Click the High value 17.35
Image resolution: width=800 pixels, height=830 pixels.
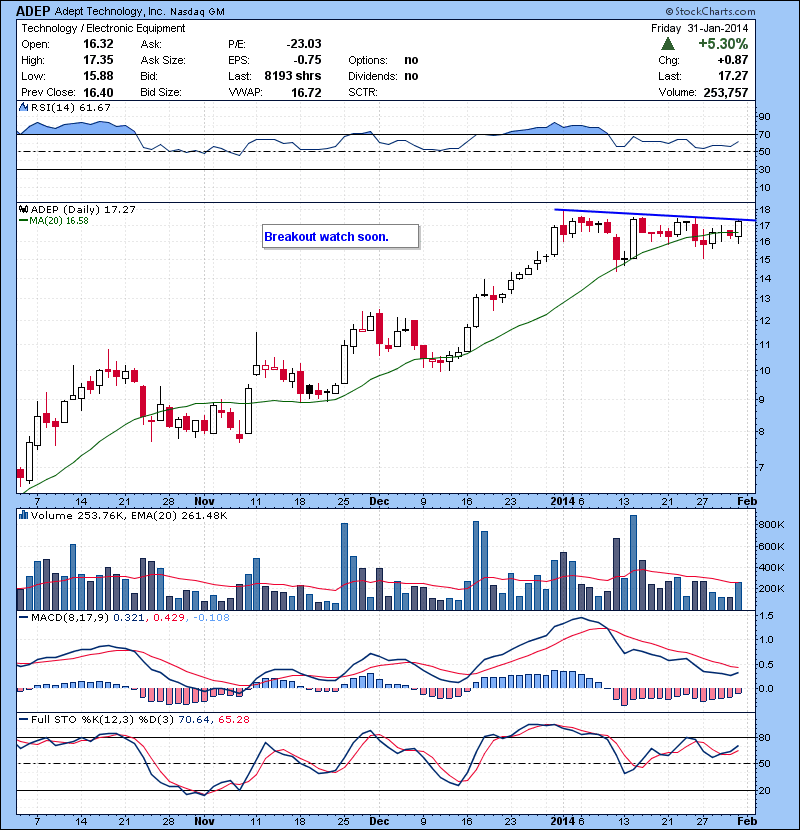click(x=98, y=60)
